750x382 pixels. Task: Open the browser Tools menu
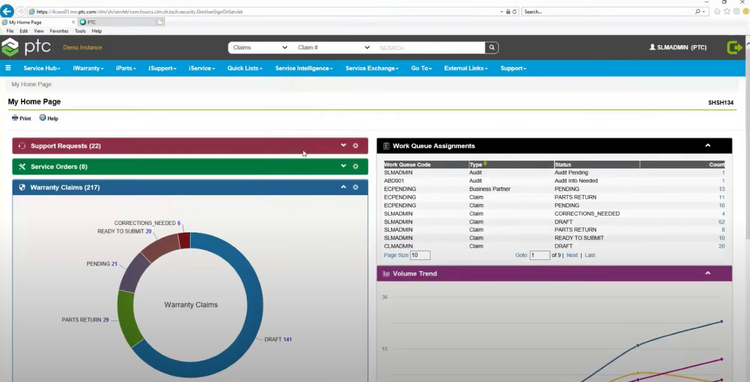pyautogui.click(x=80, y=31)
